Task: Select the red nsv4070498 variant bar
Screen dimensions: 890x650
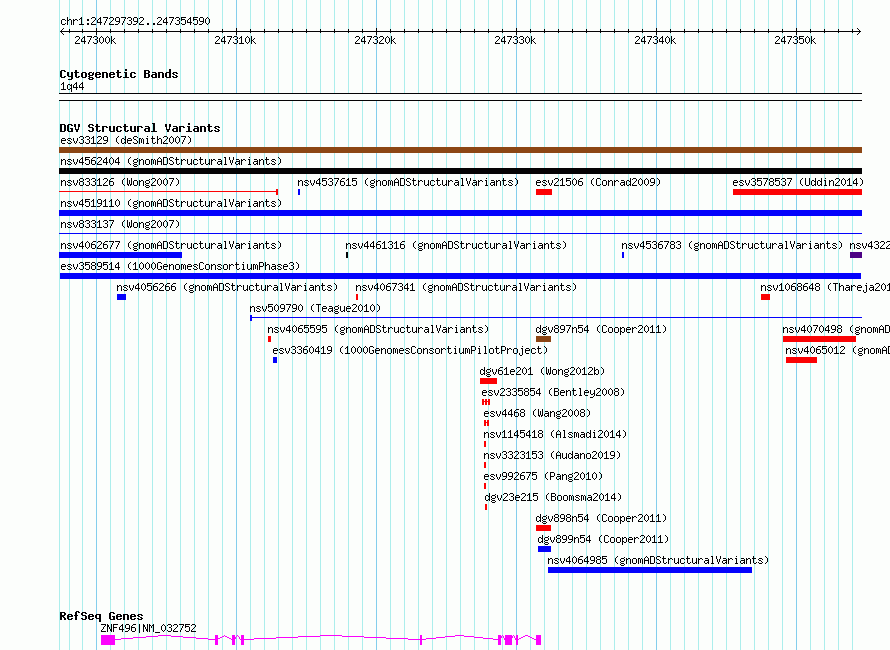Action: coord(819,339)
